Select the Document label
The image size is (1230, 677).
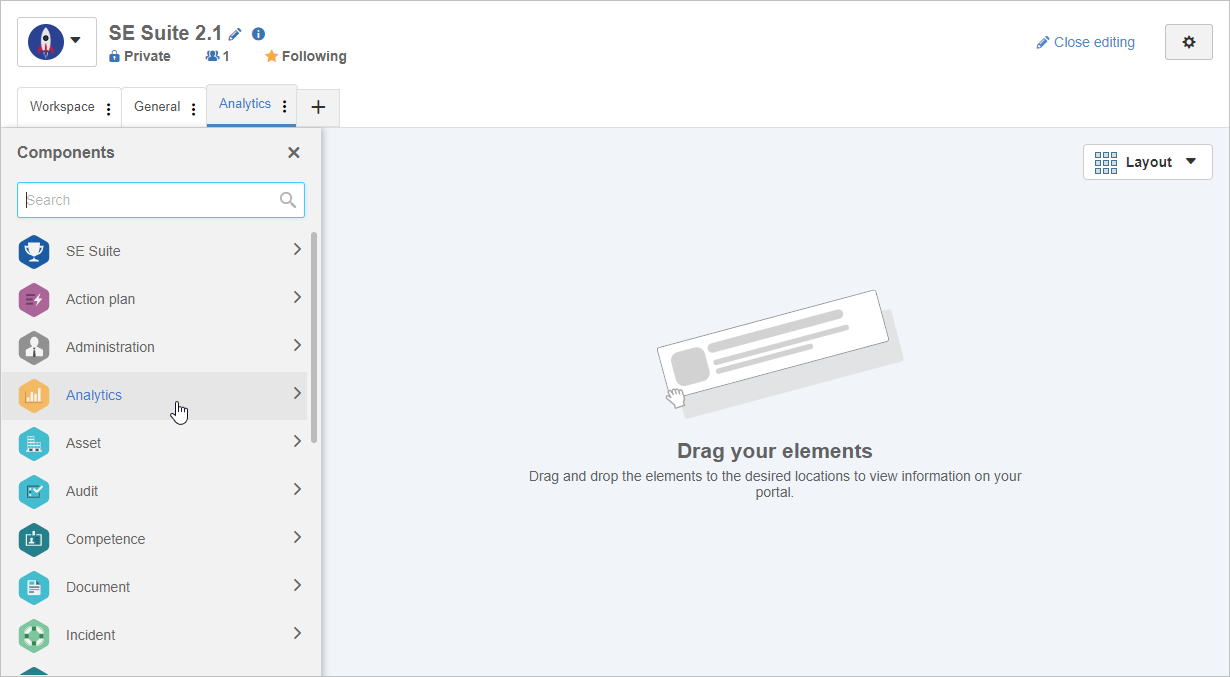(x=98, y=587)
